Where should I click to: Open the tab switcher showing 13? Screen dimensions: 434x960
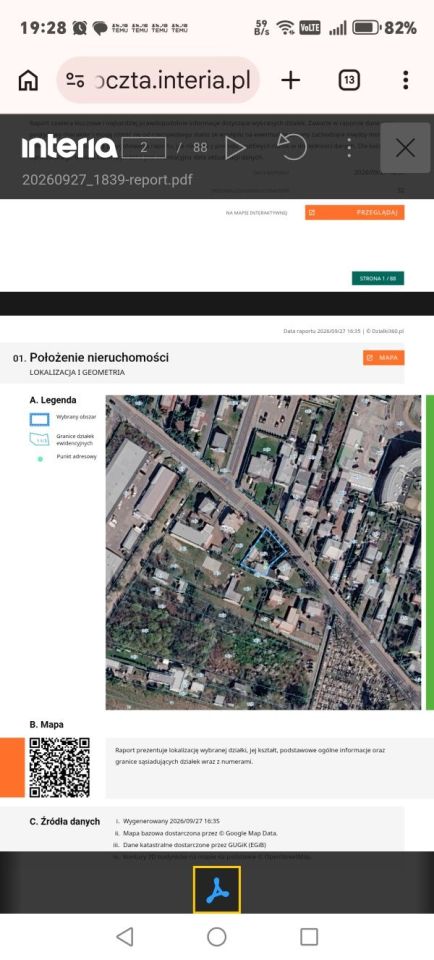(x=349, y=80)
